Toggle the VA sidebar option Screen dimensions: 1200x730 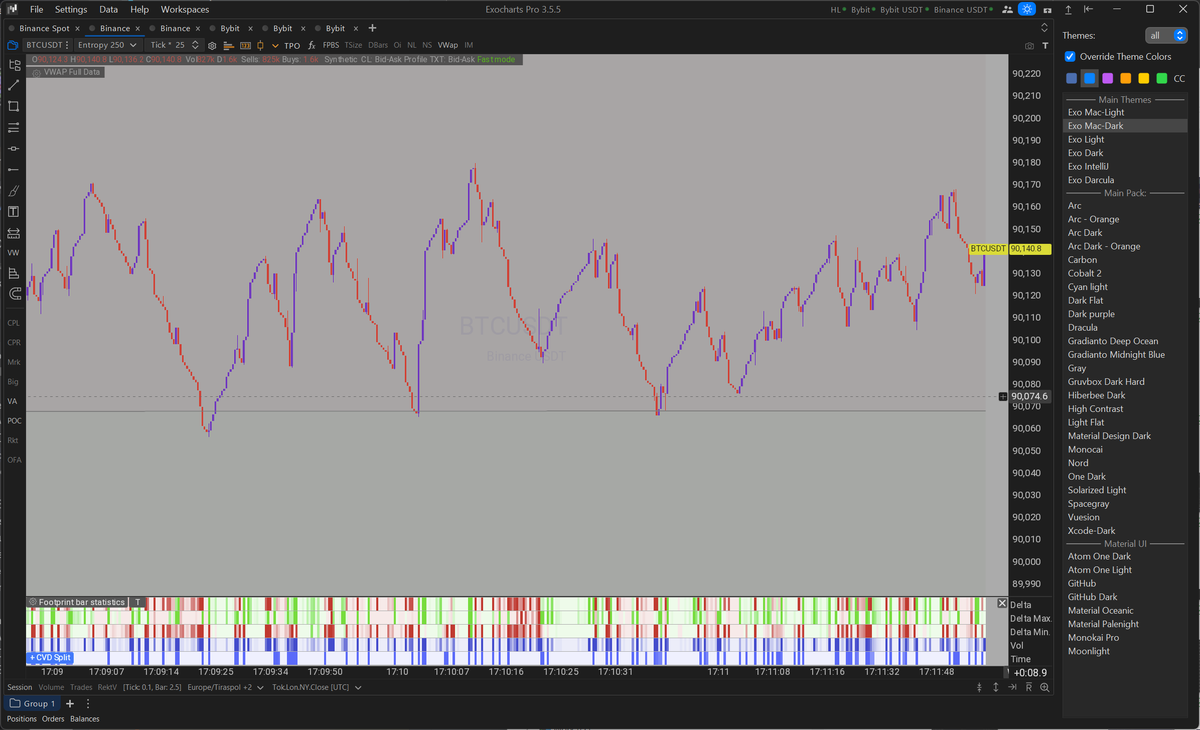[13, 401]
